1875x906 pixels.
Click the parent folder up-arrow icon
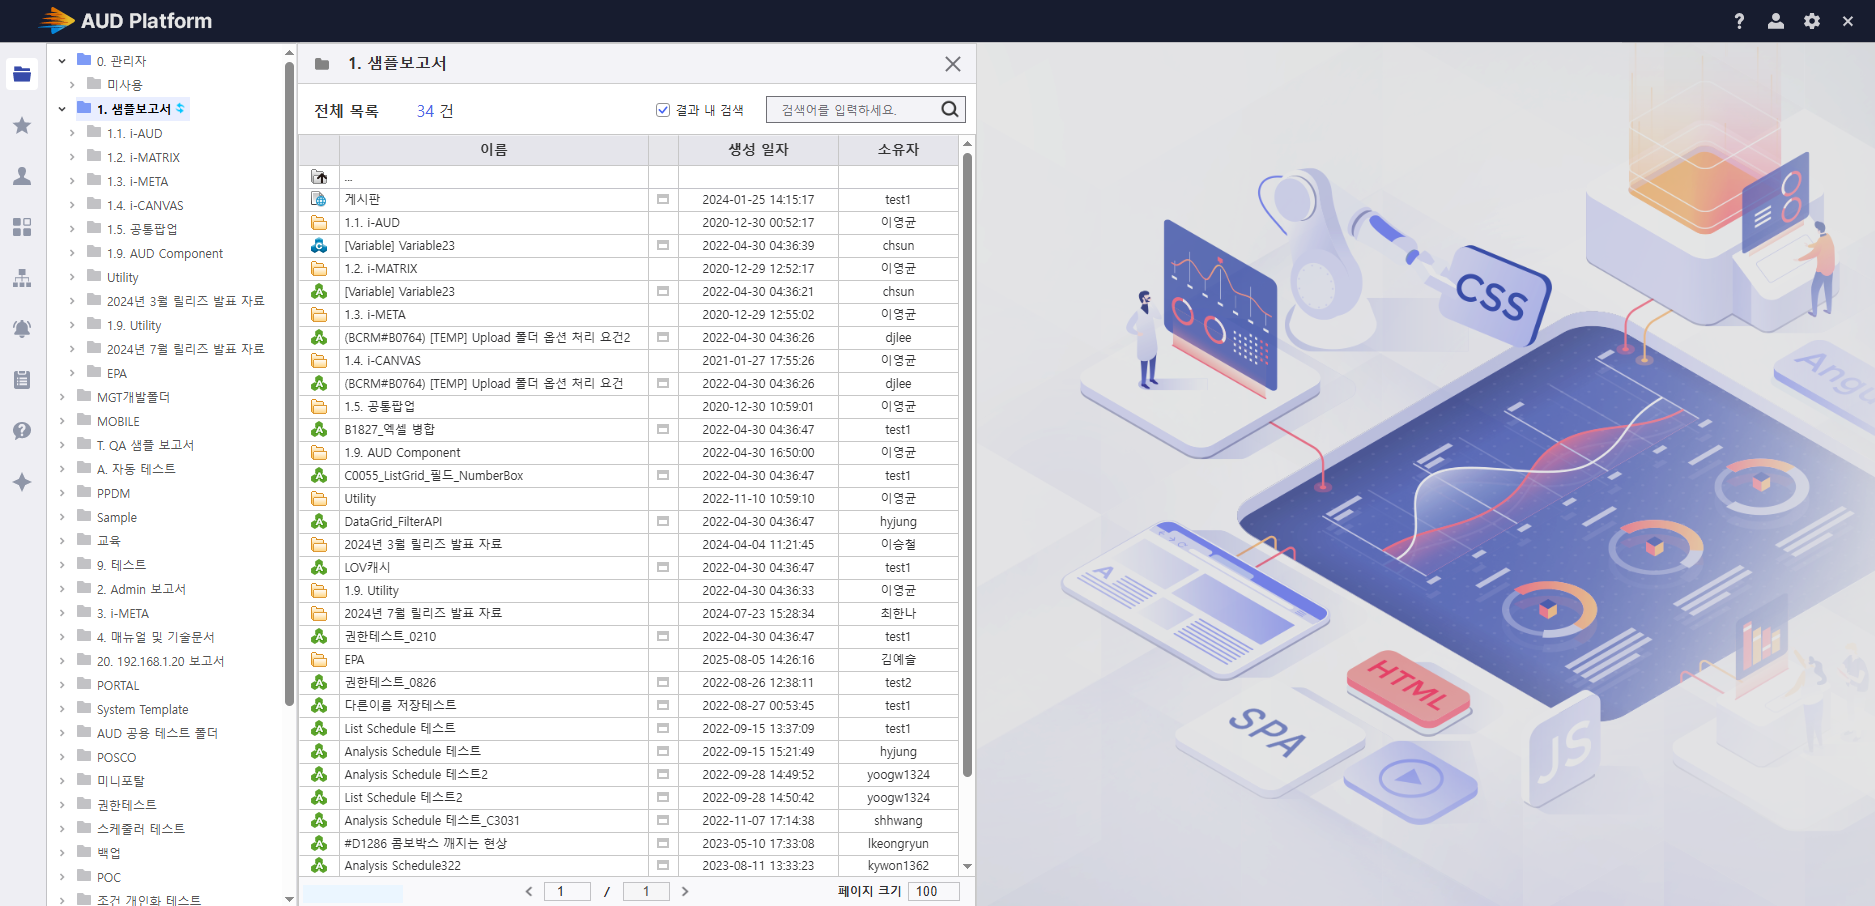[319, 177]
